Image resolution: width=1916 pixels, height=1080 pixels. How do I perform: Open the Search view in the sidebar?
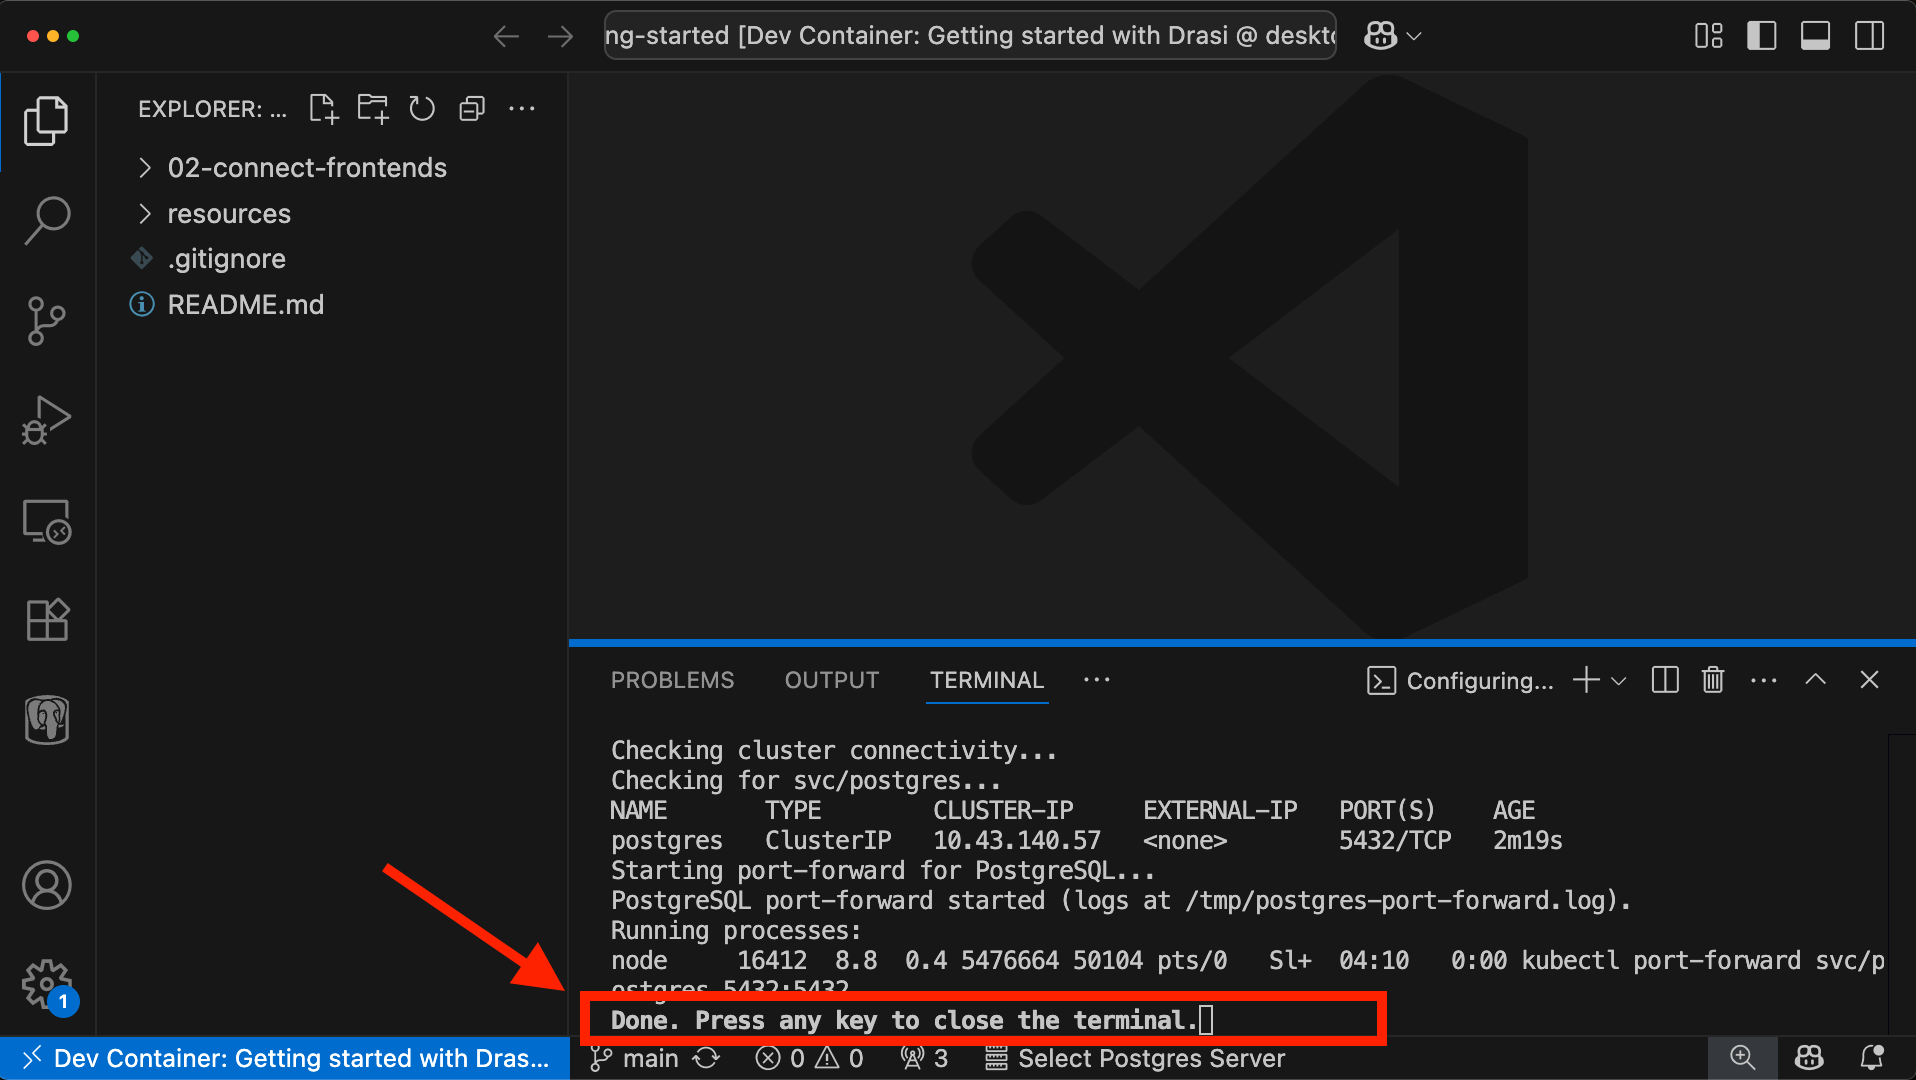point(46,220)
